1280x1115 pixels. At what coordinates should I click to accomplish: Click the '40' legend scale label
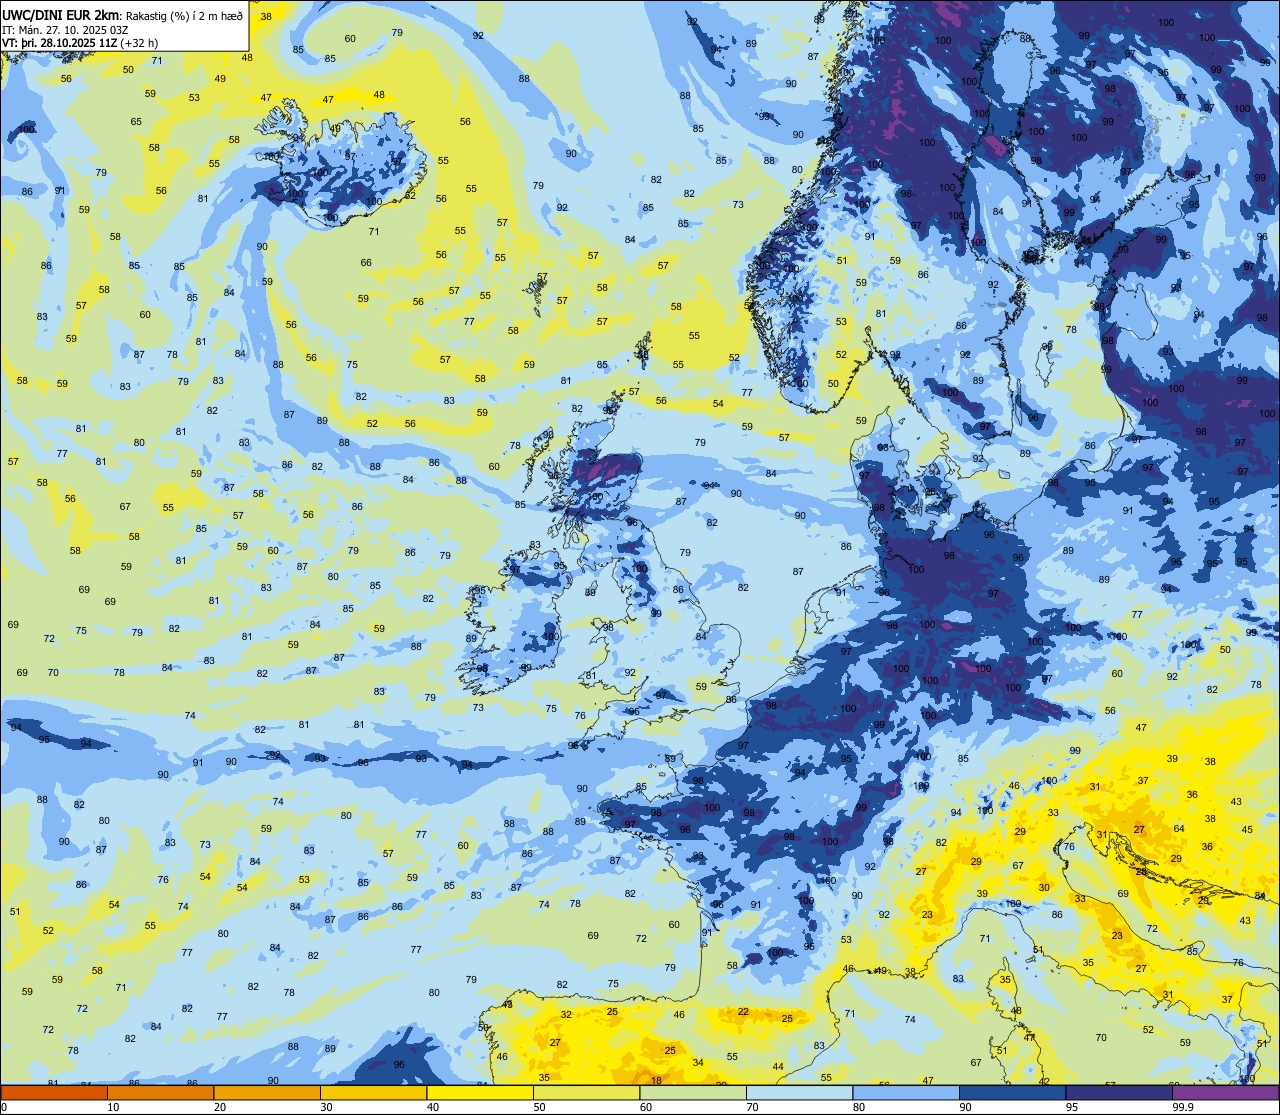pyautogui.click(x=433, y=1107)
